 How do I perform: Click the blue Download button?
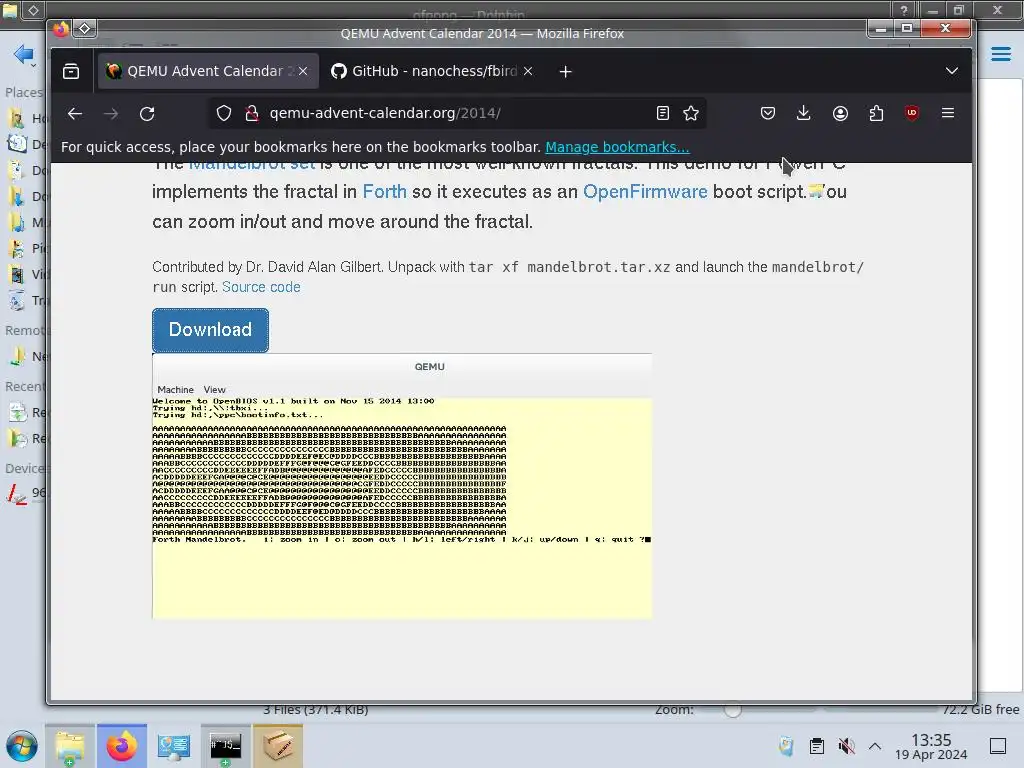click(x=210, y=330)
